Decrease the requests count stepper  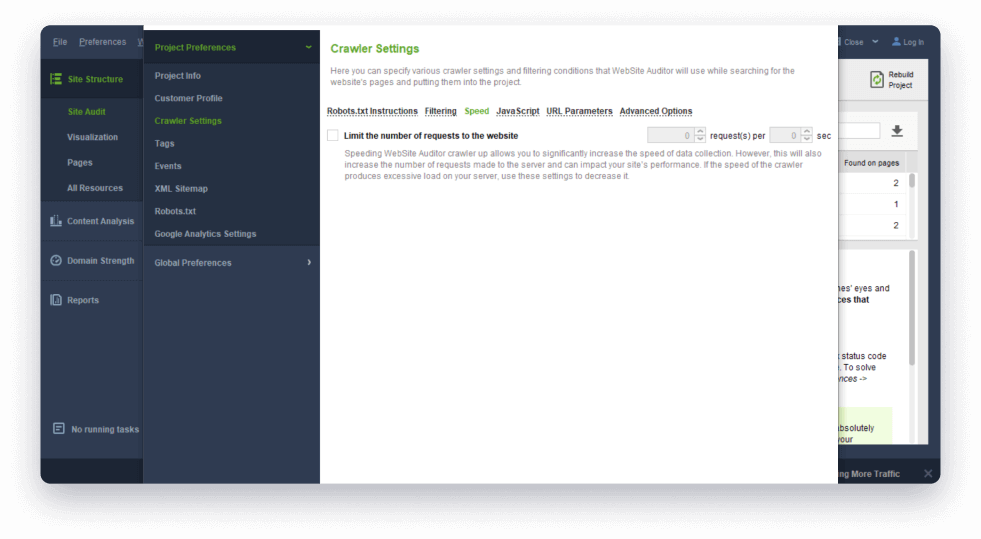tap(700, 139)
